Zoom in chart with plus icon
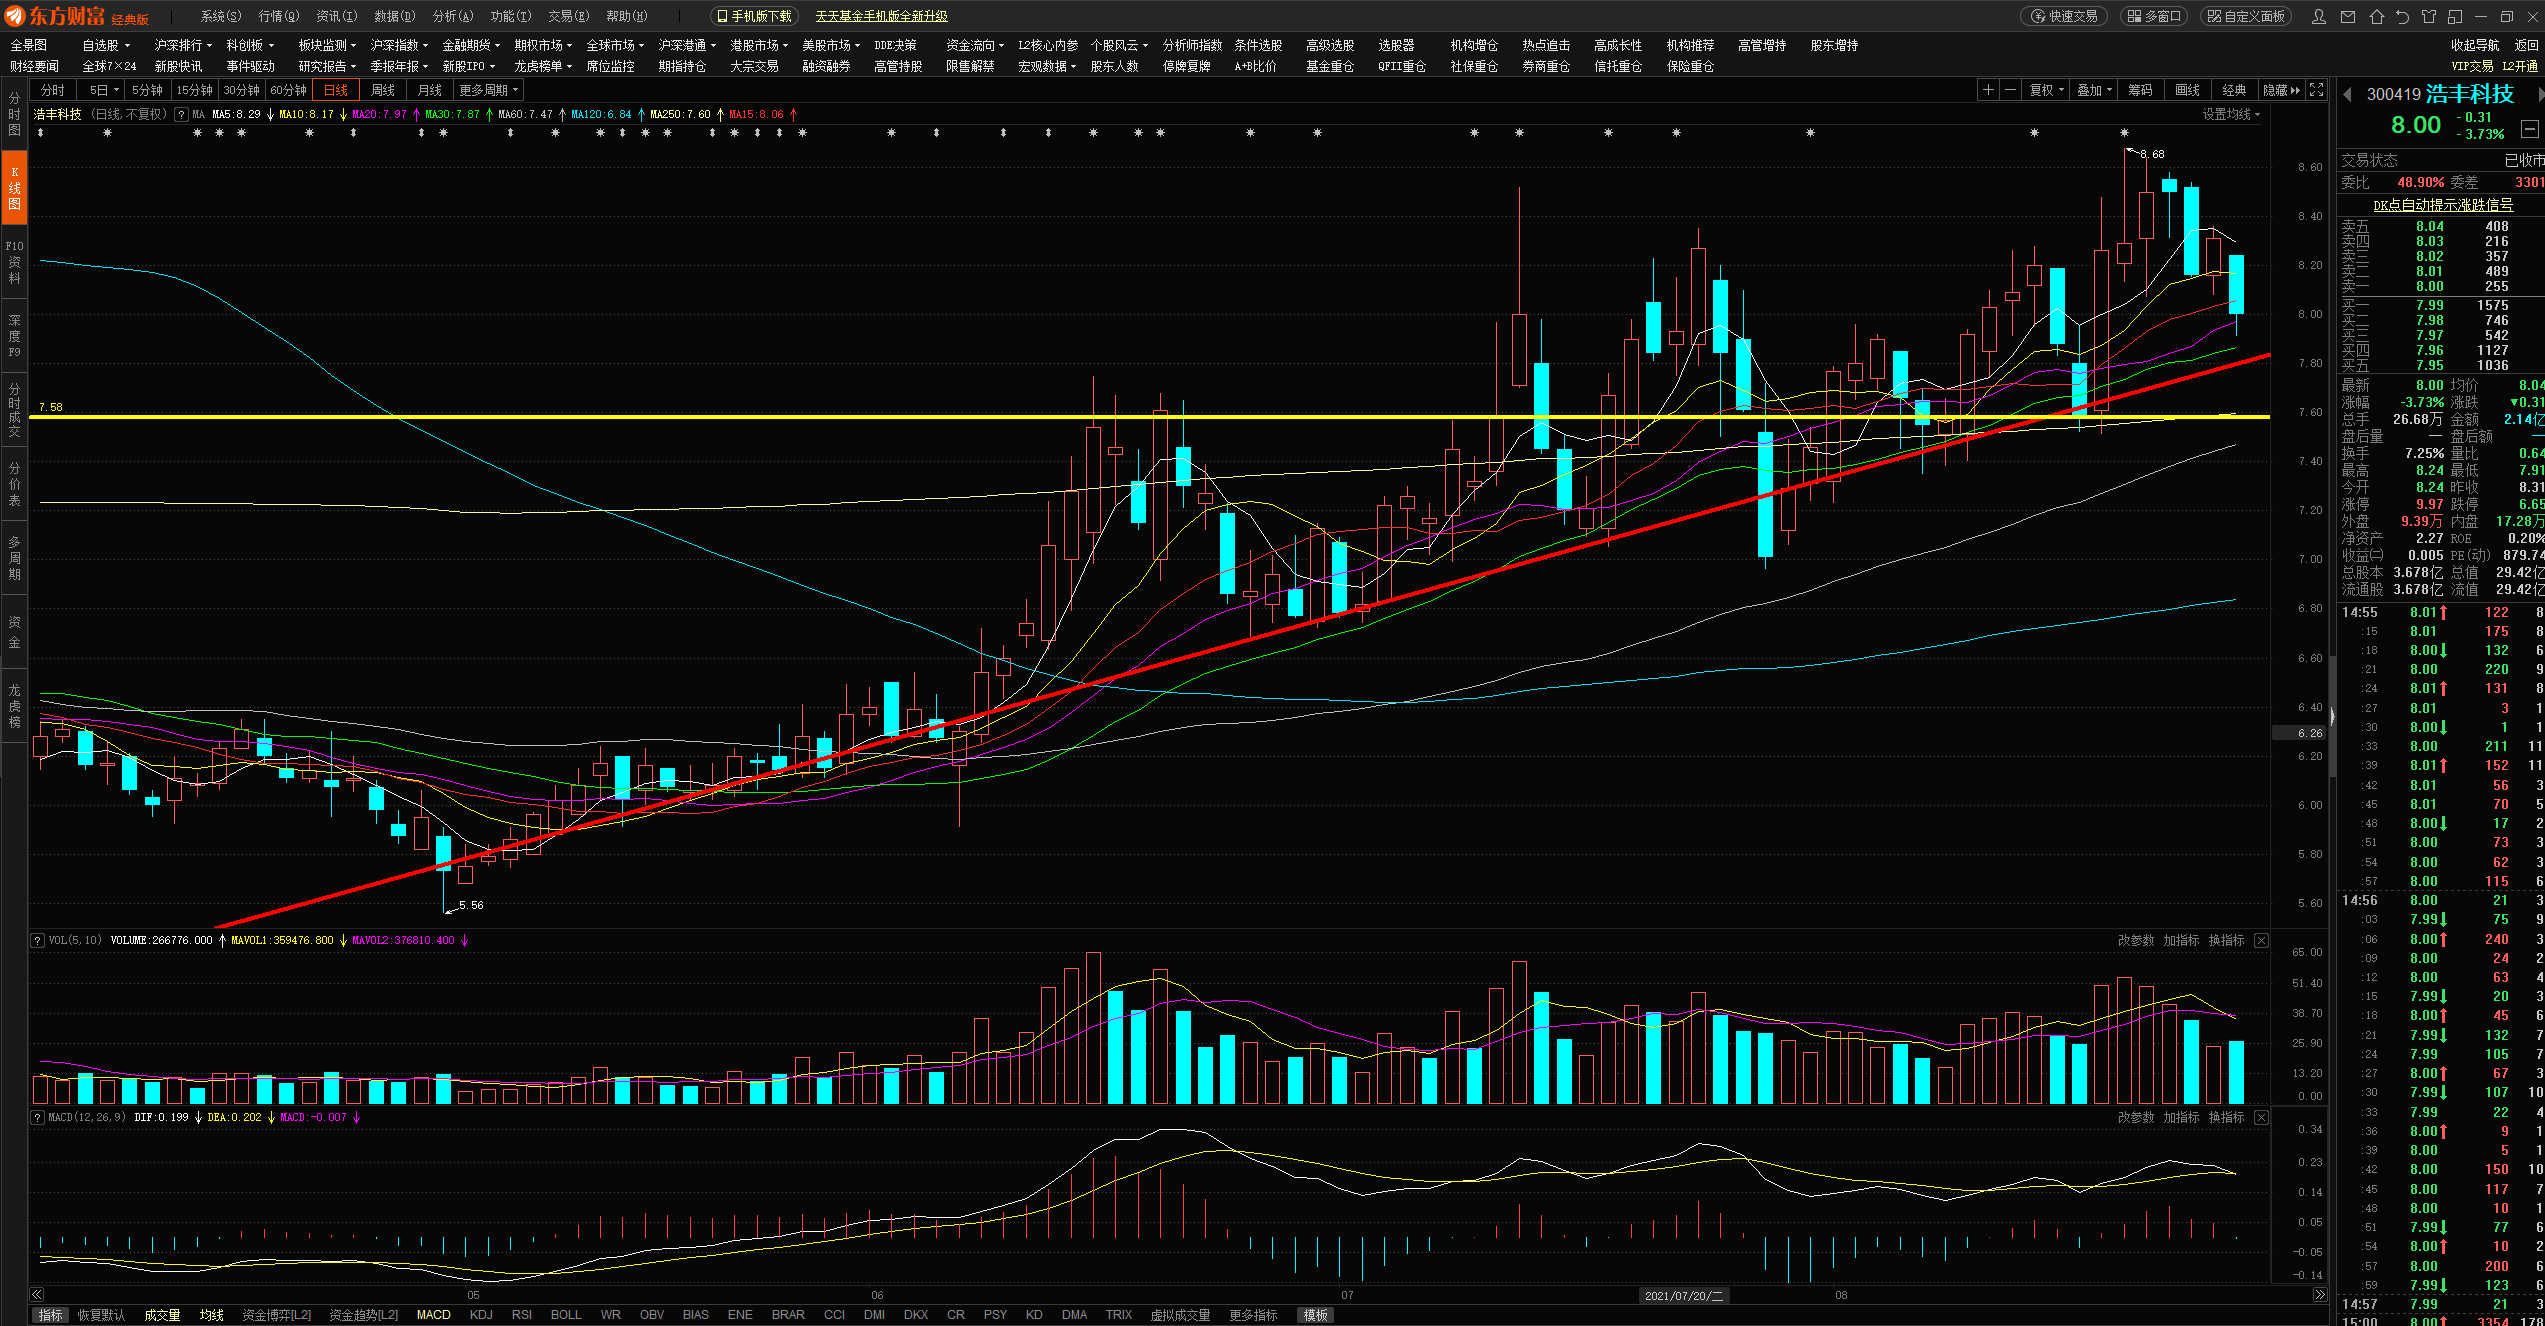The image size is (2545, 1326). (1988, 90)
